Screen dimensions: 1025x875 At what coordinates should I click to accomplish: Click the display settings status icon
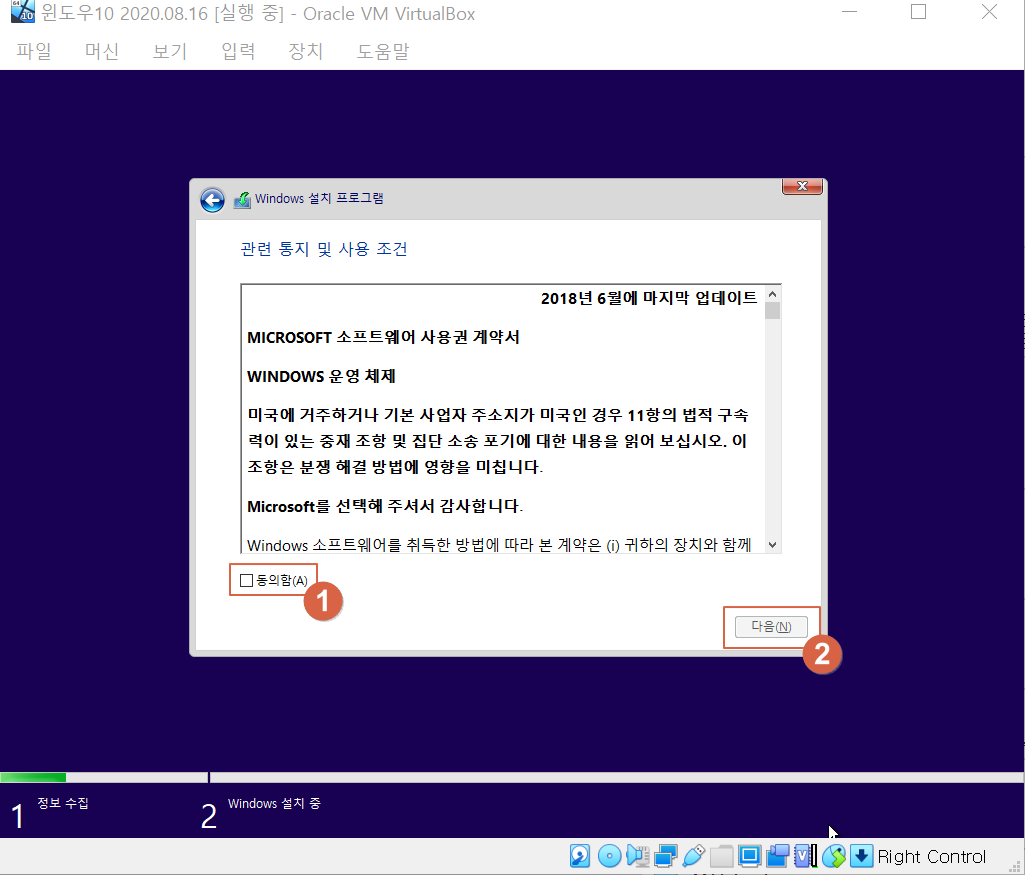[x=750, y=856]
